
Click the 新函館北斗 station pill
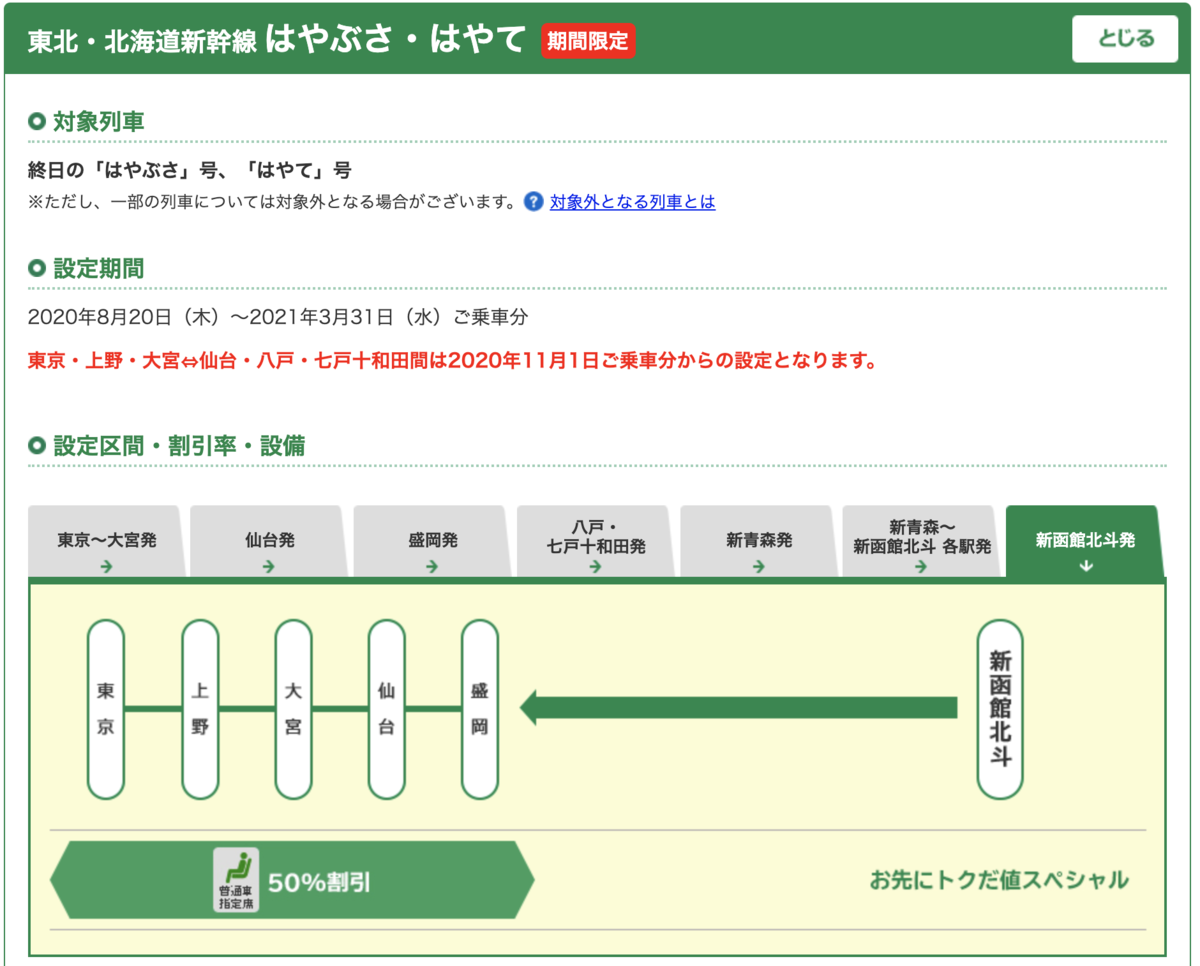pyautogui.click(x=1000, y=709)
